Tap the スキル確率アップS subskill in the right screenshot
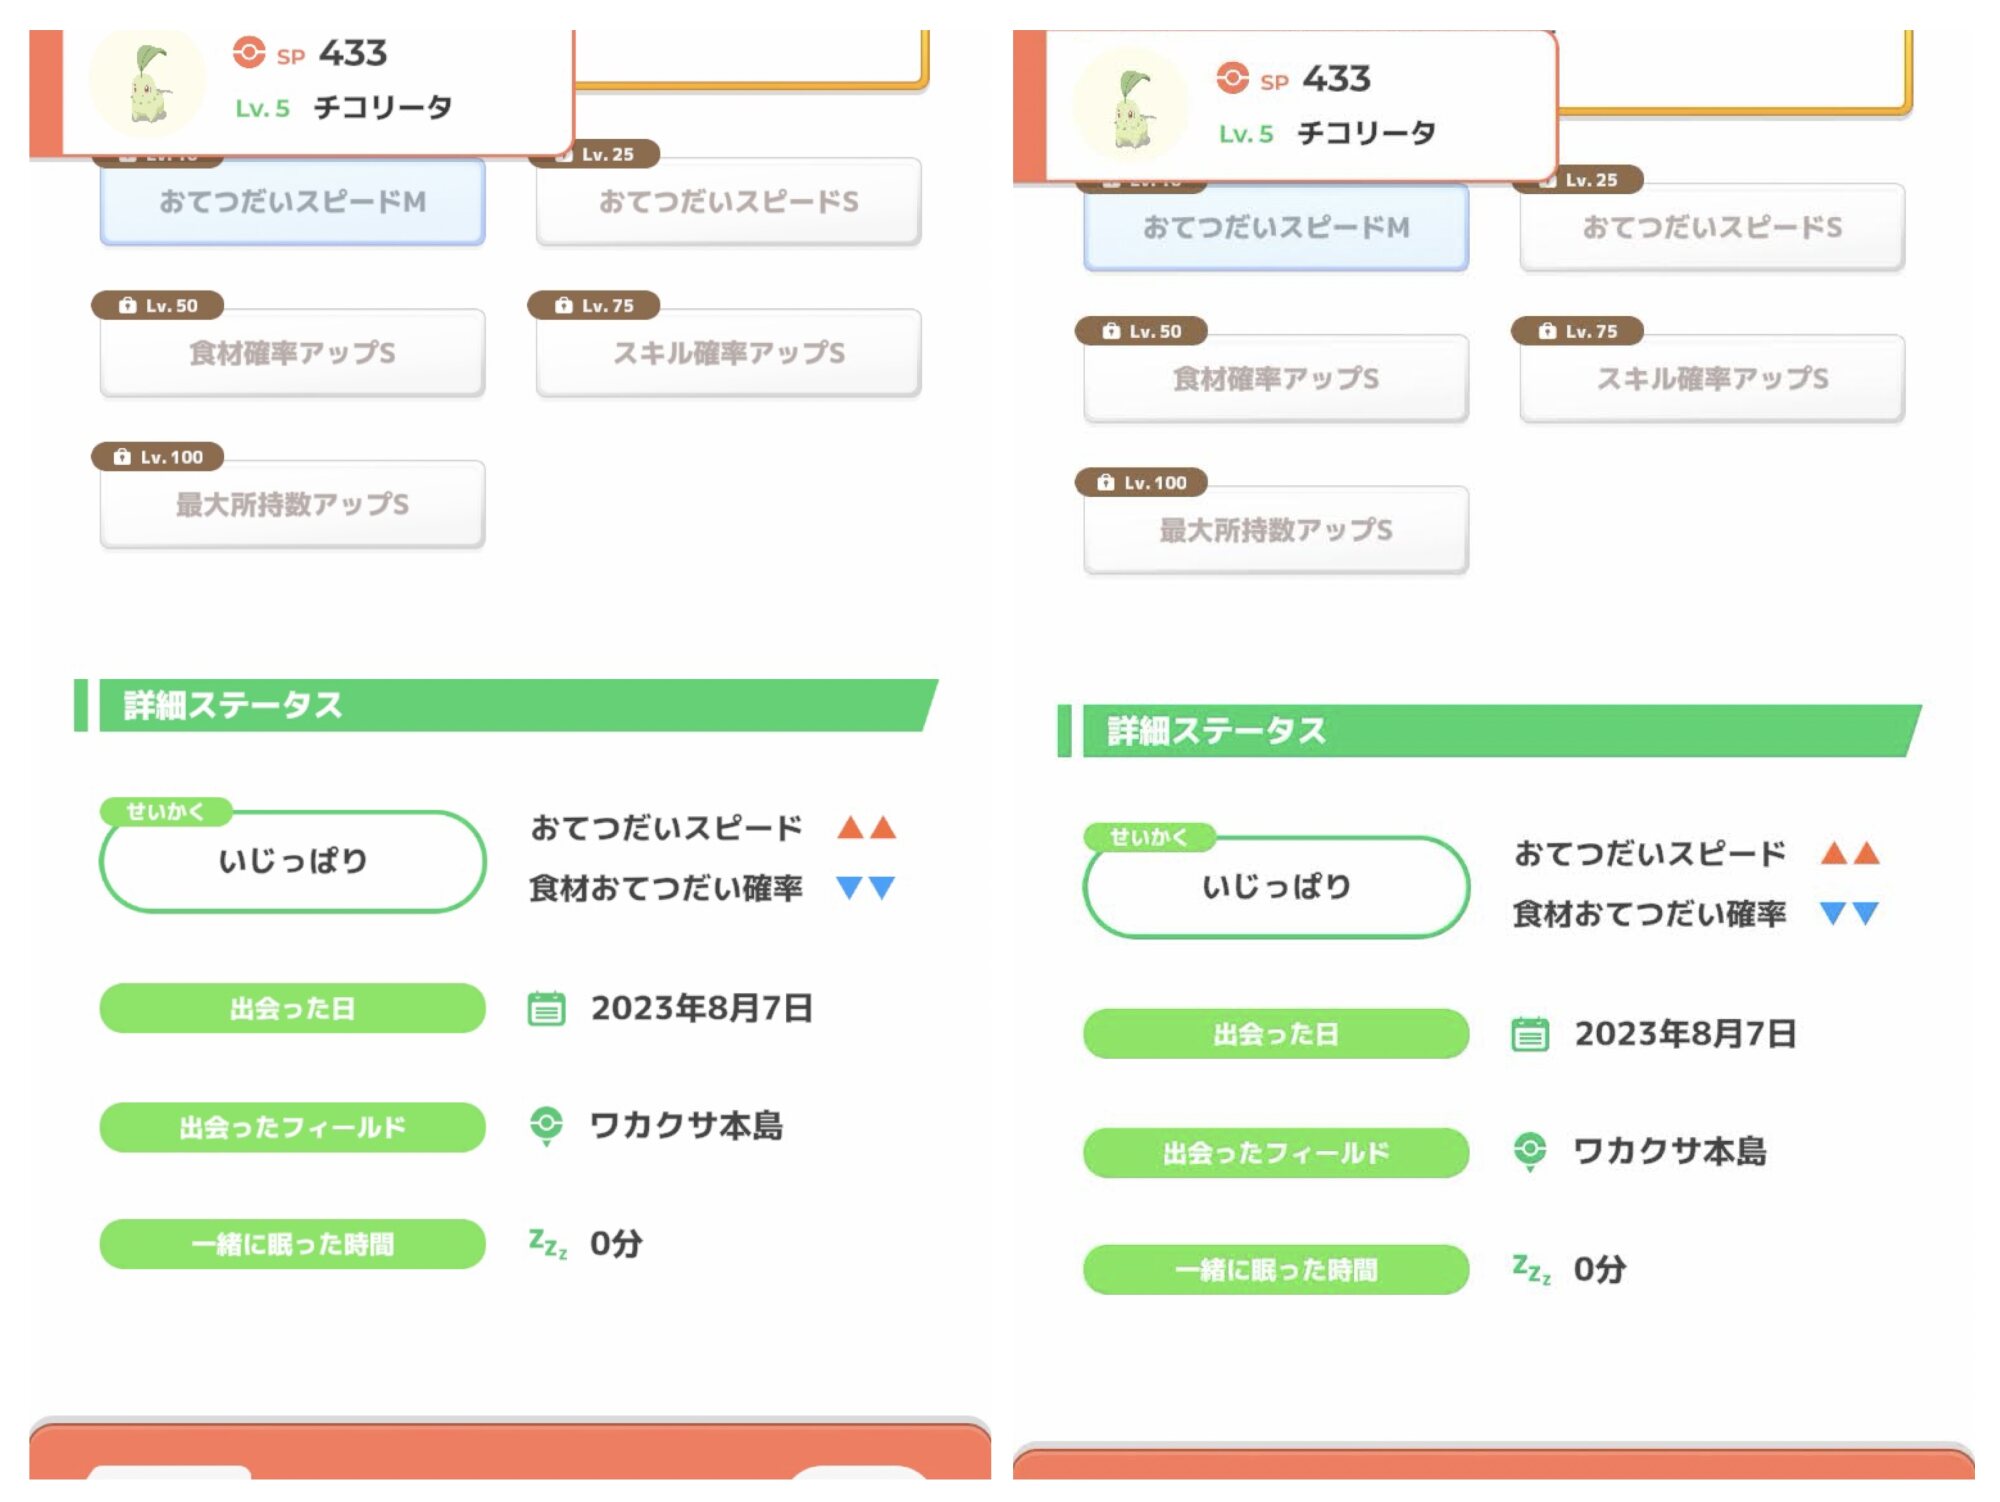The image size is (2000, 1502). 1711,379
